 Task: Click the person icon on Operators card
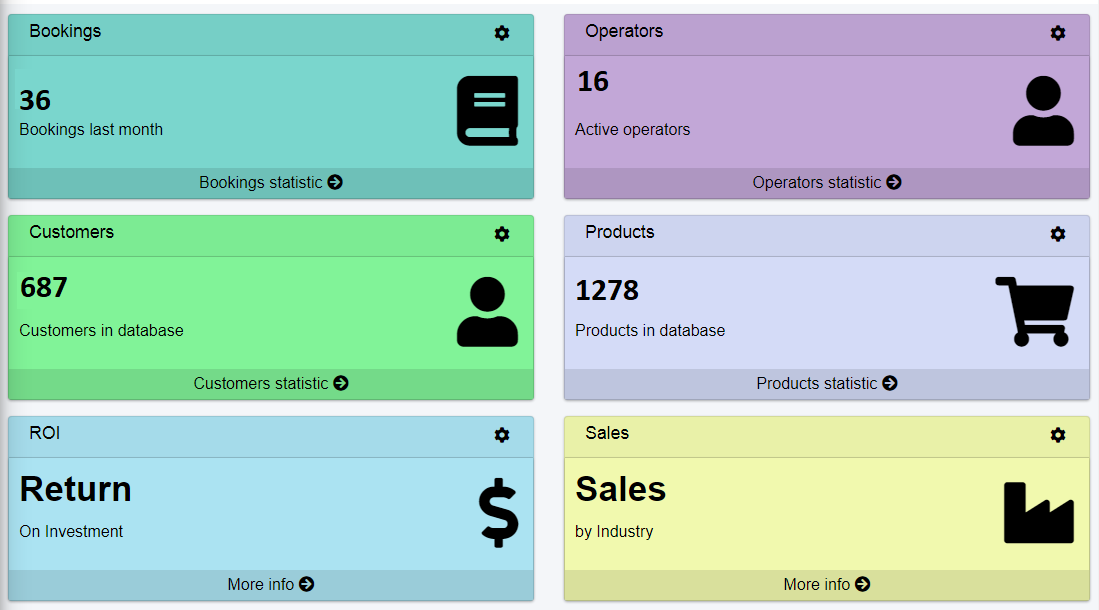tap(1043, 110)
